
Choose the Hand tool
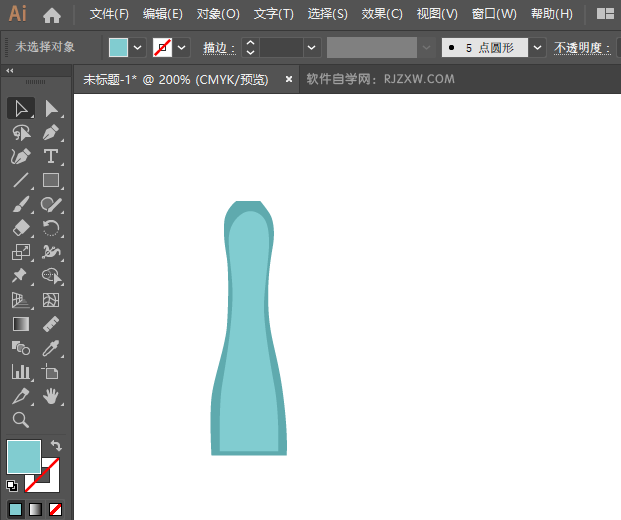point(51,397)
